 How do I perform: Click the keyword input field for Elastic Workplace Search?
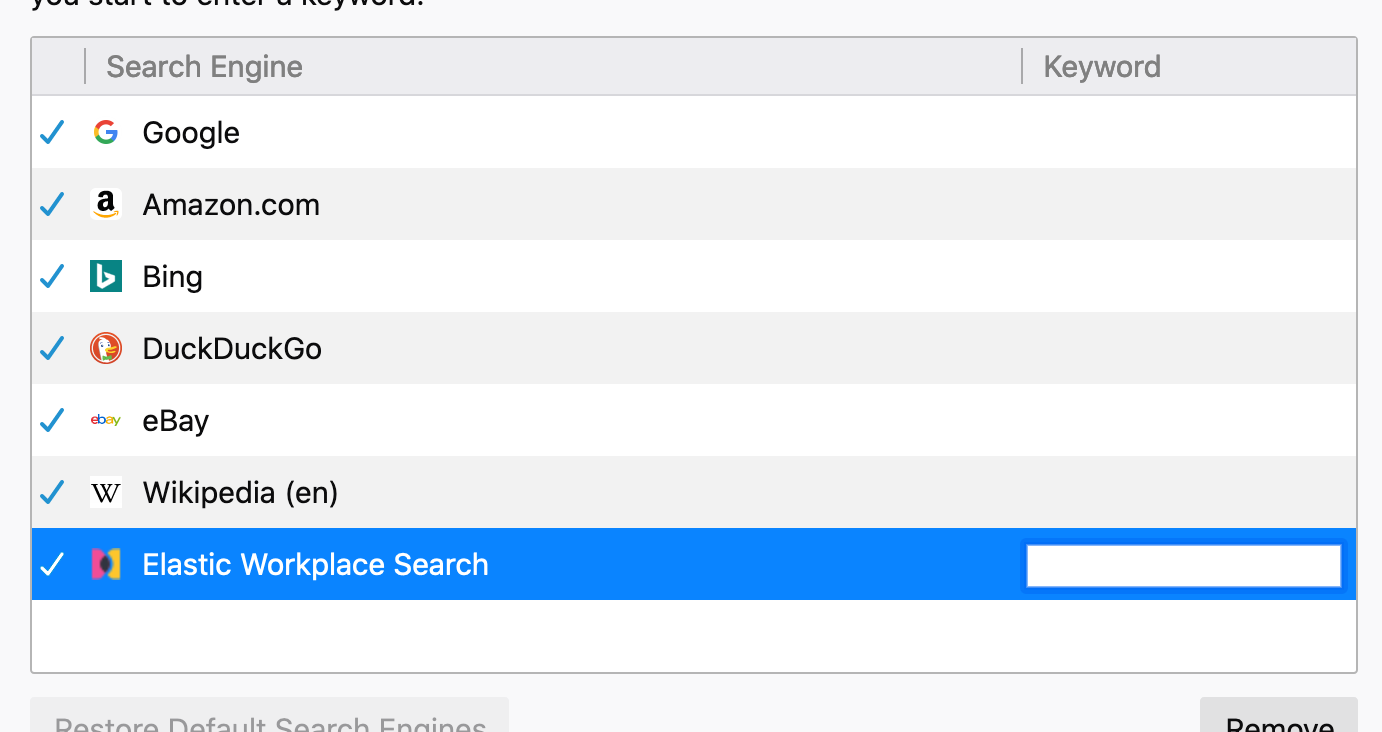click(1182, 564)
